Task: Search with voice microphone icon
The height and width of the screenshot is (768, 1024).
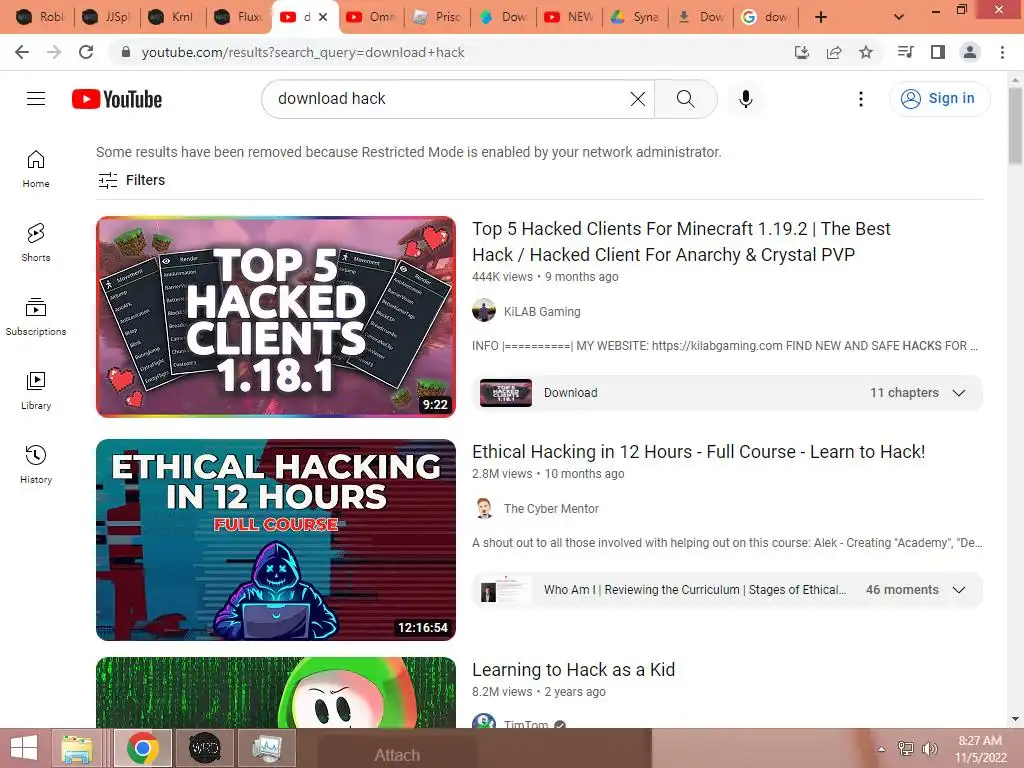Action: click(745, 99)
